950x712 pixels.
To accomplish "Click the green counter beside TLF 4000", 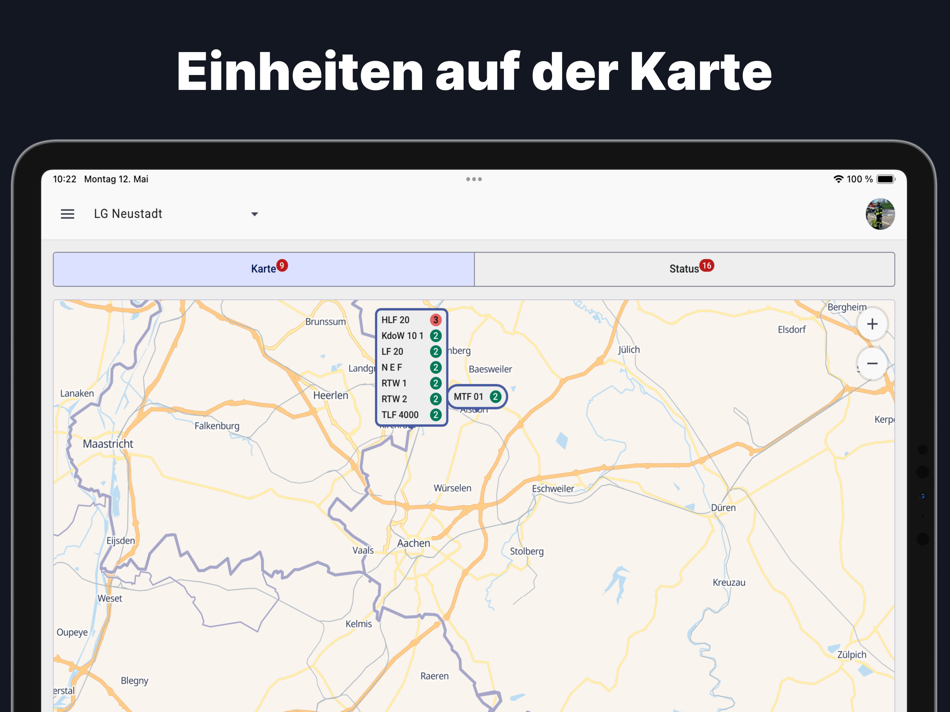I will click(434, 414).
